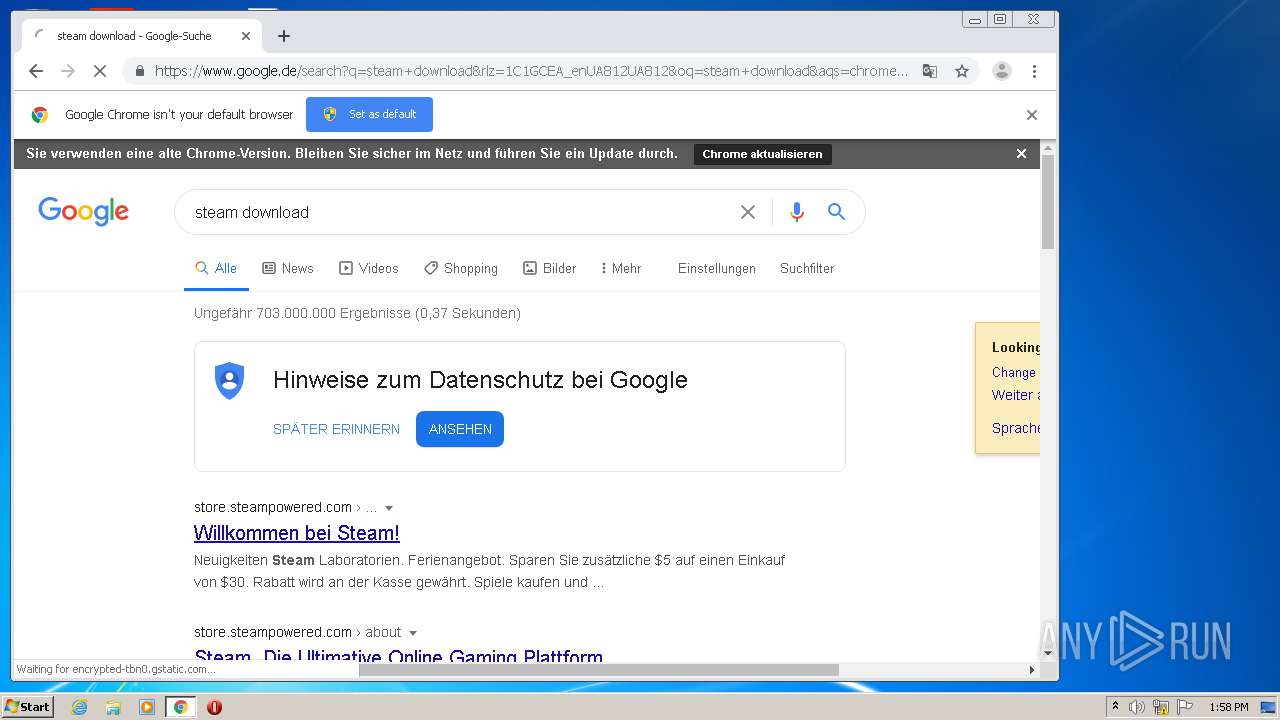The height and width of the screenshot is (720, 1280).
Task: Dismiss the default browser notification bar
Action: 1032,115
